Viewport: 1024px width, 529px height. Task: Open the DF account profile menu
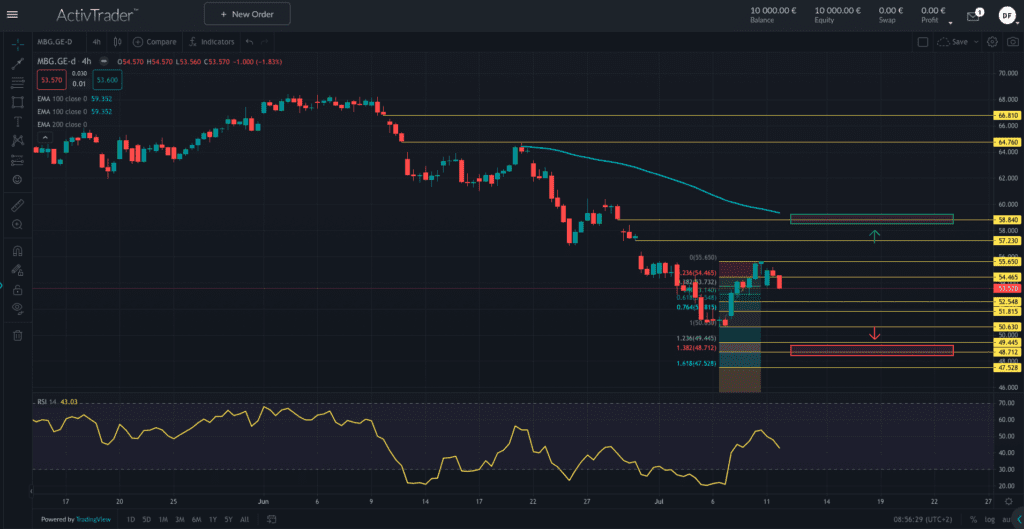coord(1006,14)
